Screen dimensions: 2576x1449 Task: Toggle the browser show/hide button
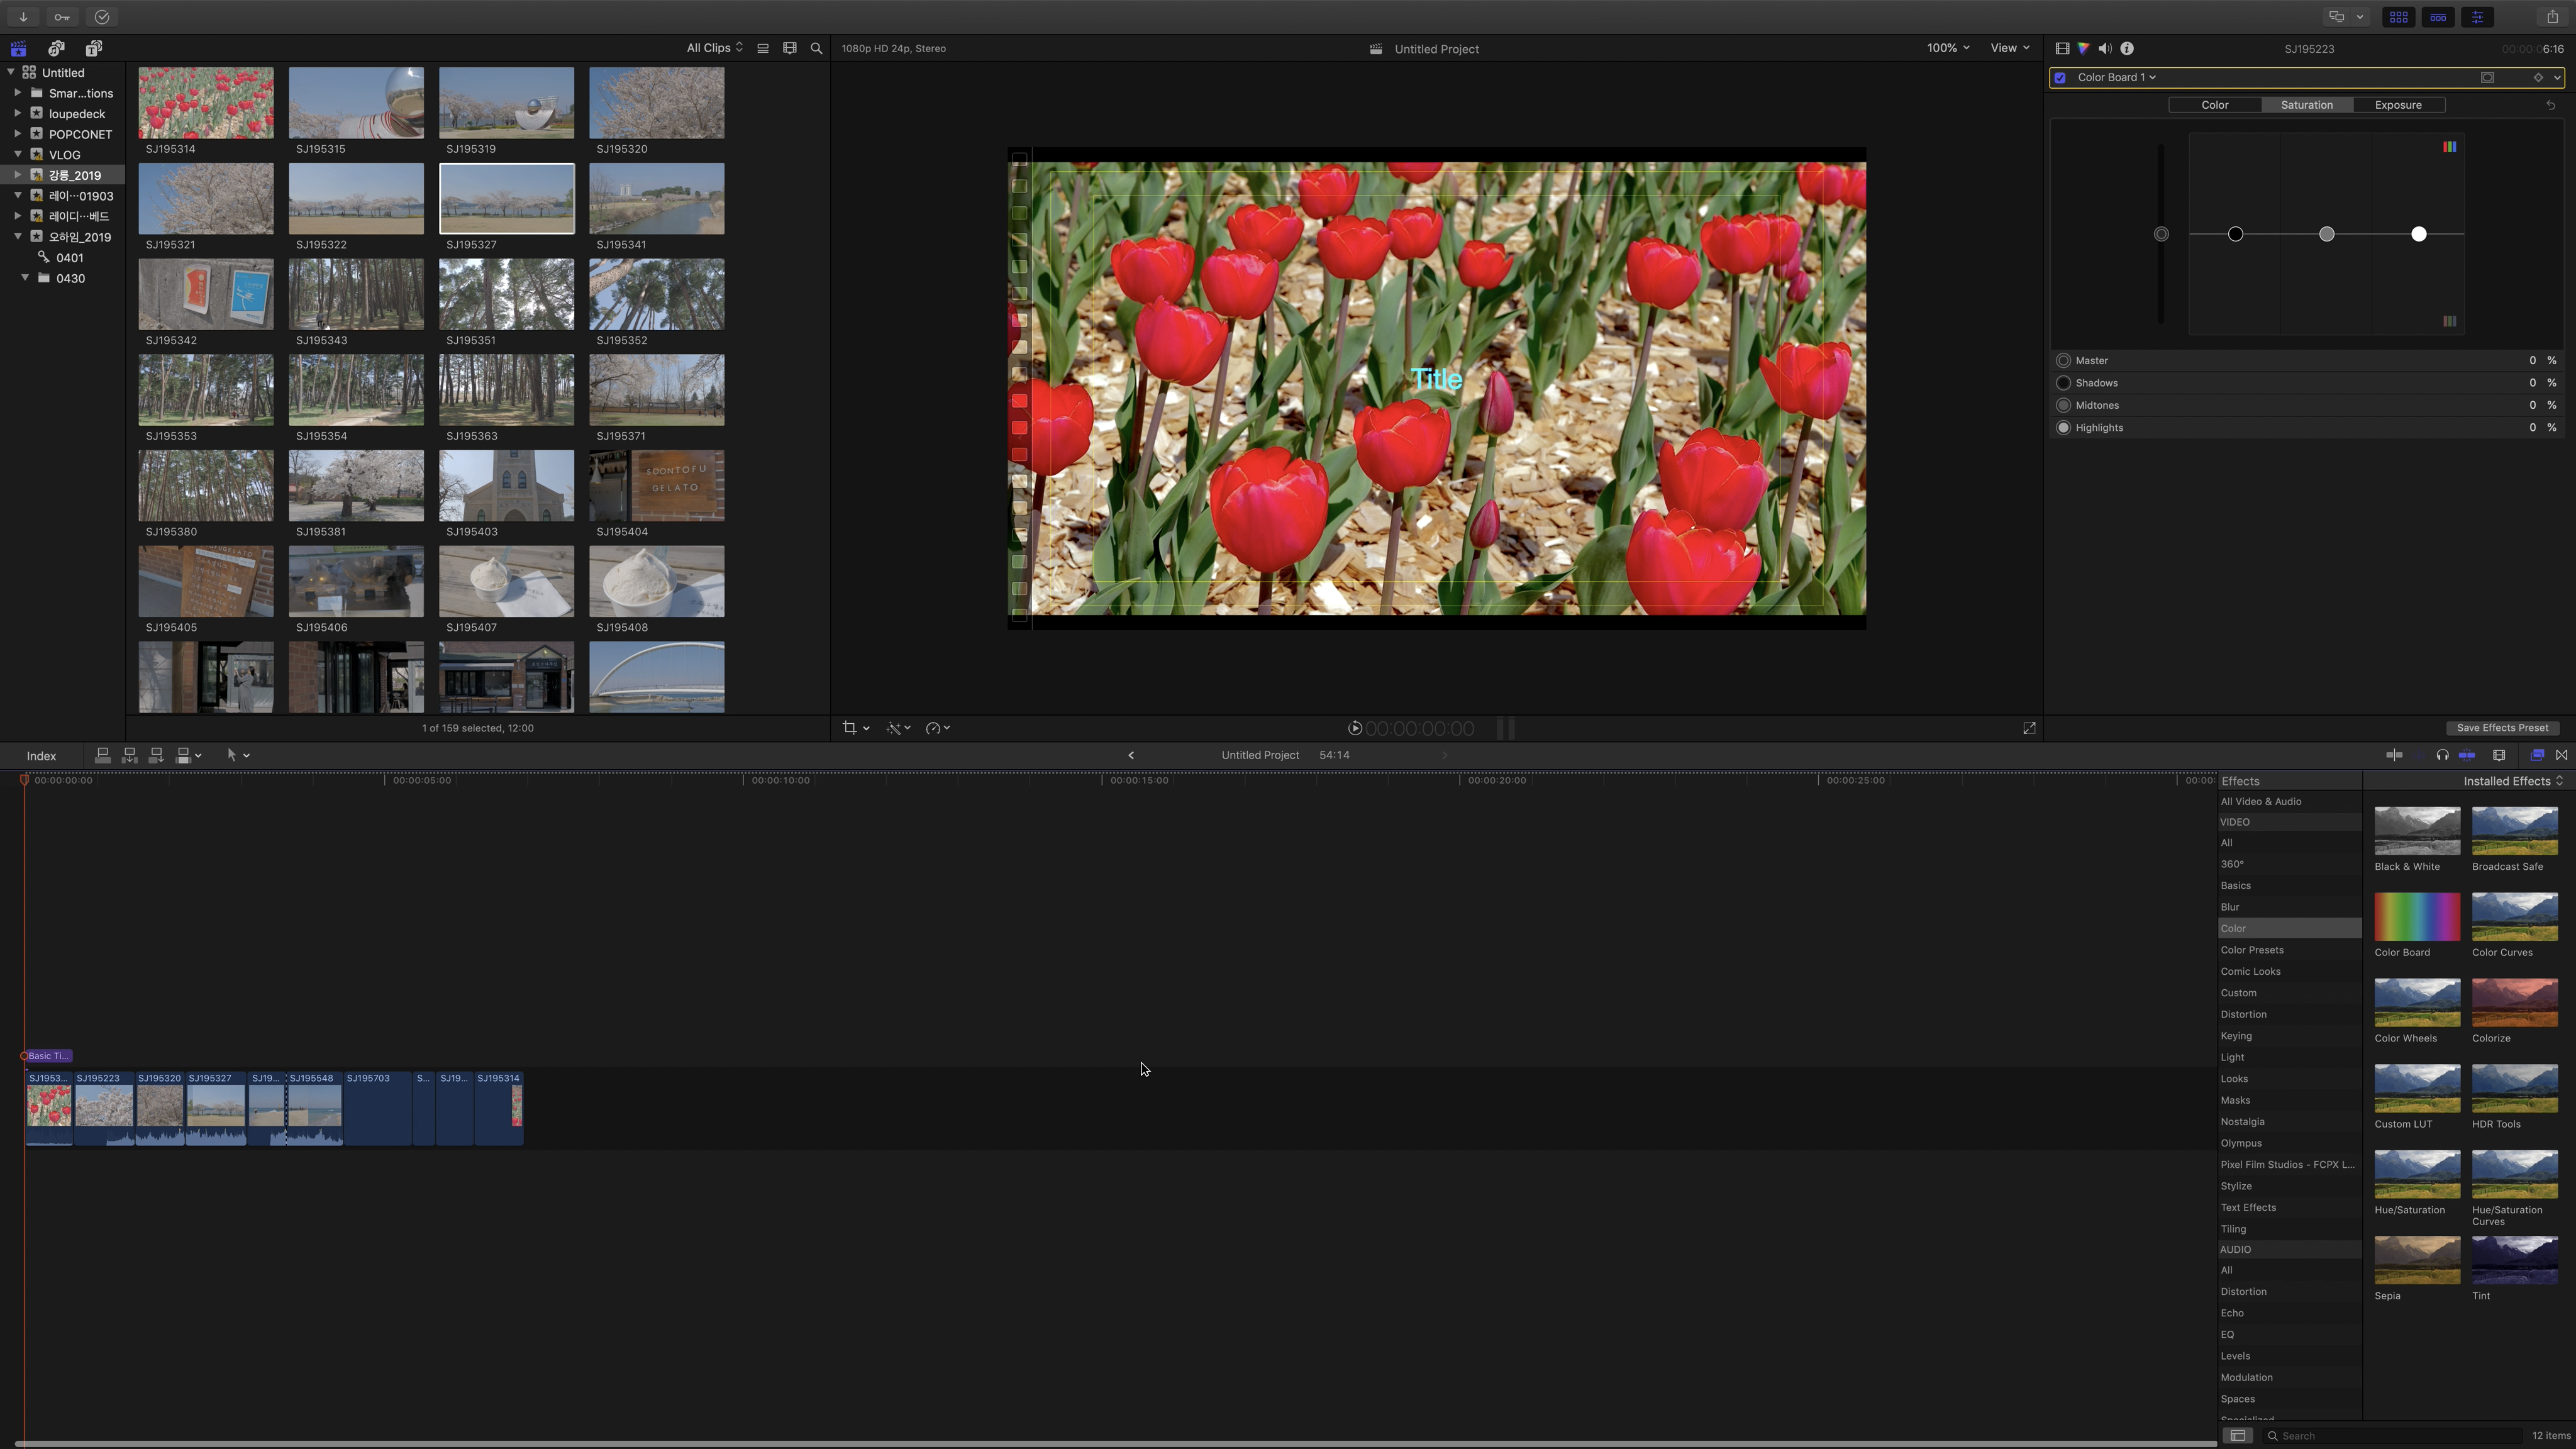pos(2398,17)
